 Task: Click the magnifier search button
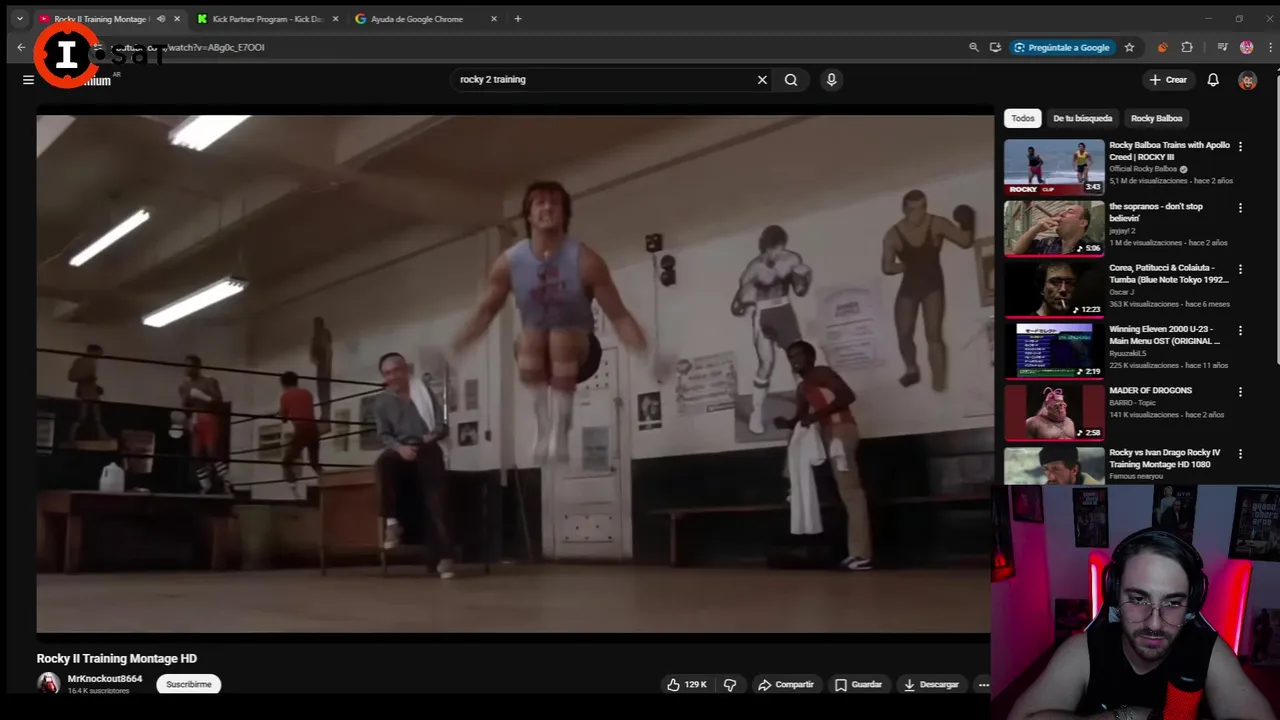coord(791,80)
